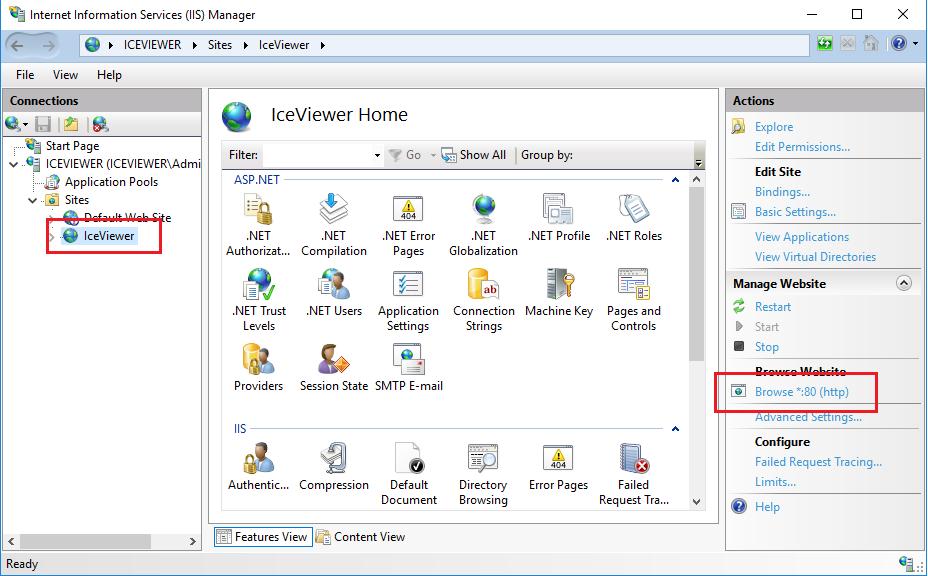Open the help icon dropdown in address bar
Image resolution: width=928 pixels, height=576 pixels.
pos(915,44)
